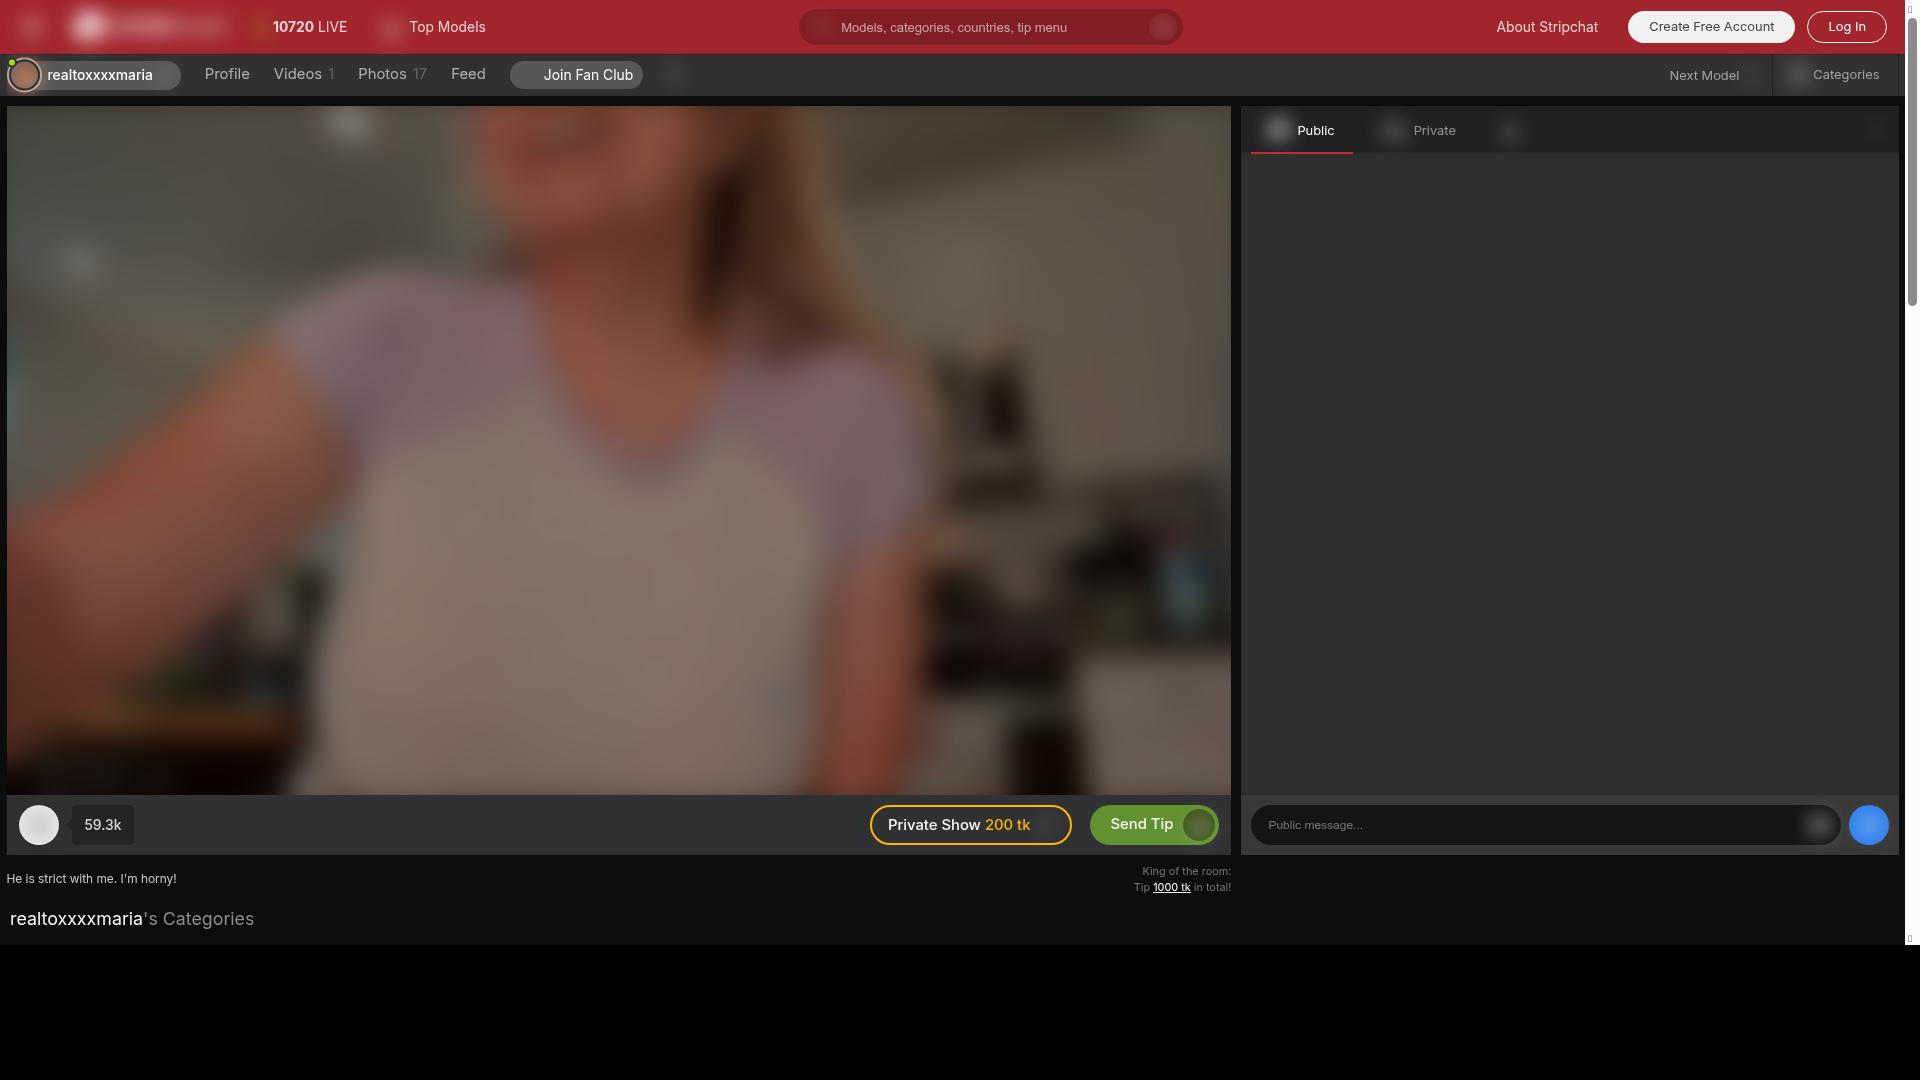
Task: Open the Categories panel at right
Action: tap(1835, 75)
